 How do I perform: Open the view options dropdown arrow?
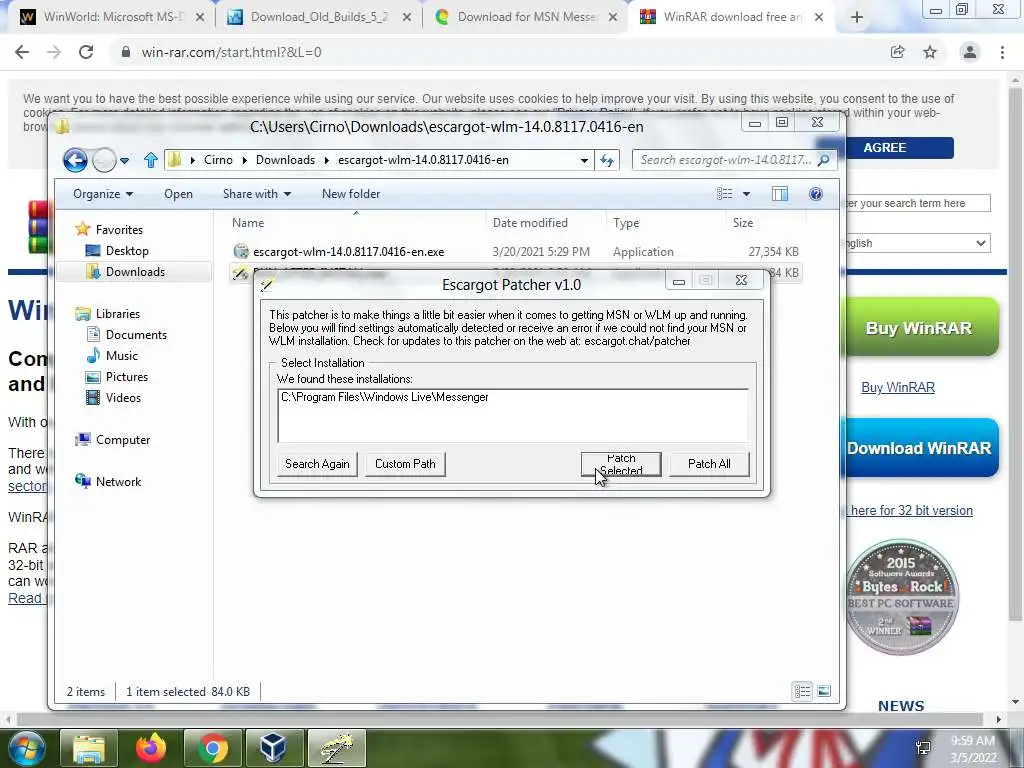coord(746,194)
